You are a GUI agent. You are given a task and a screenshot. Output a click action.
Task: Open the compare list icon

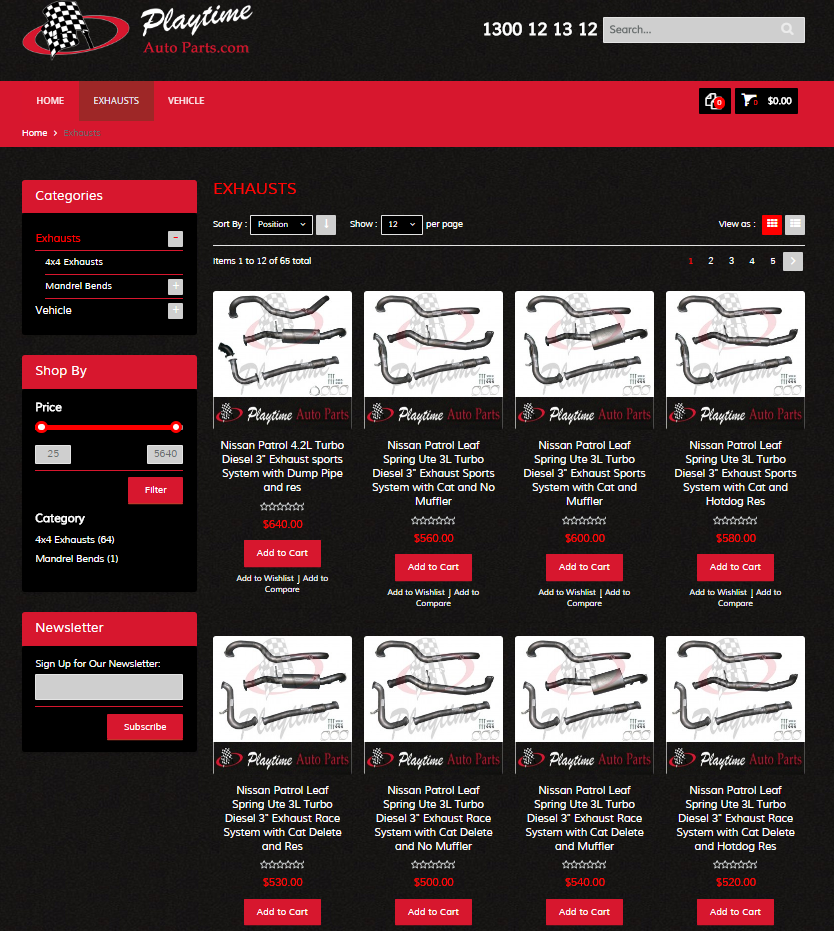coord(714,101)
